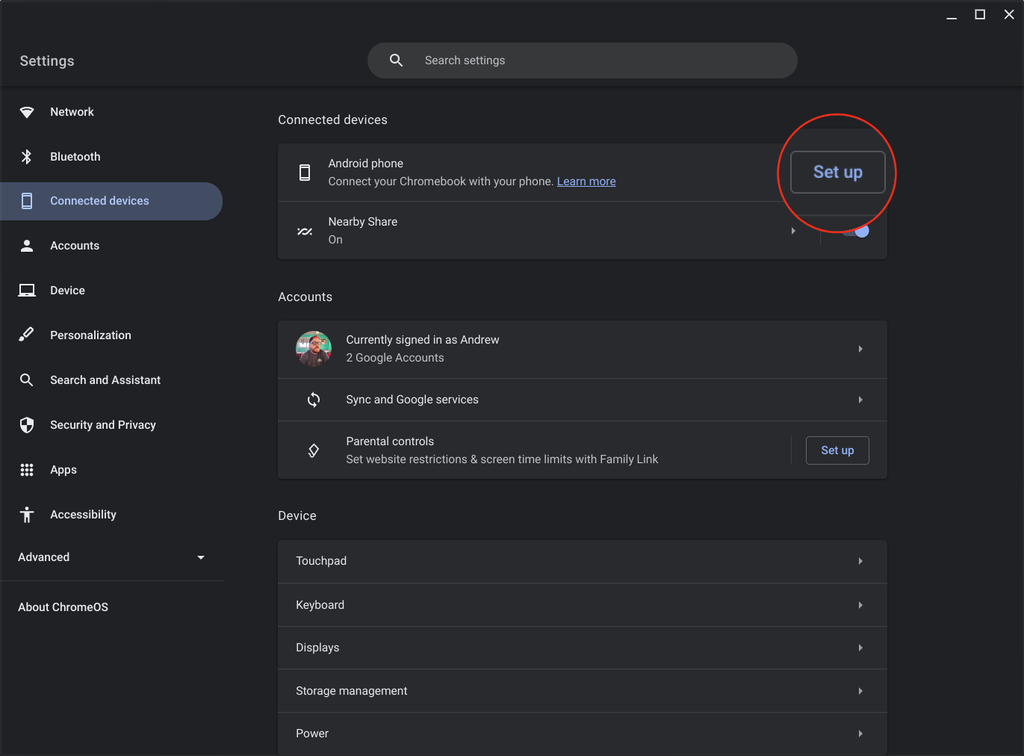The width and height of the screenshot is (1024, 756).
Task: Select Search and Assistant menu item
Action: point(105,380)
